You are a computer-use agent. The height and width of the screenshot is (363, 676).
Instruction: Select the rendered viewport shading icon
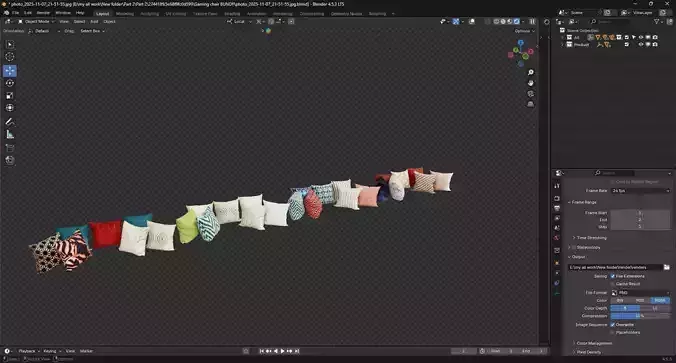516,22
